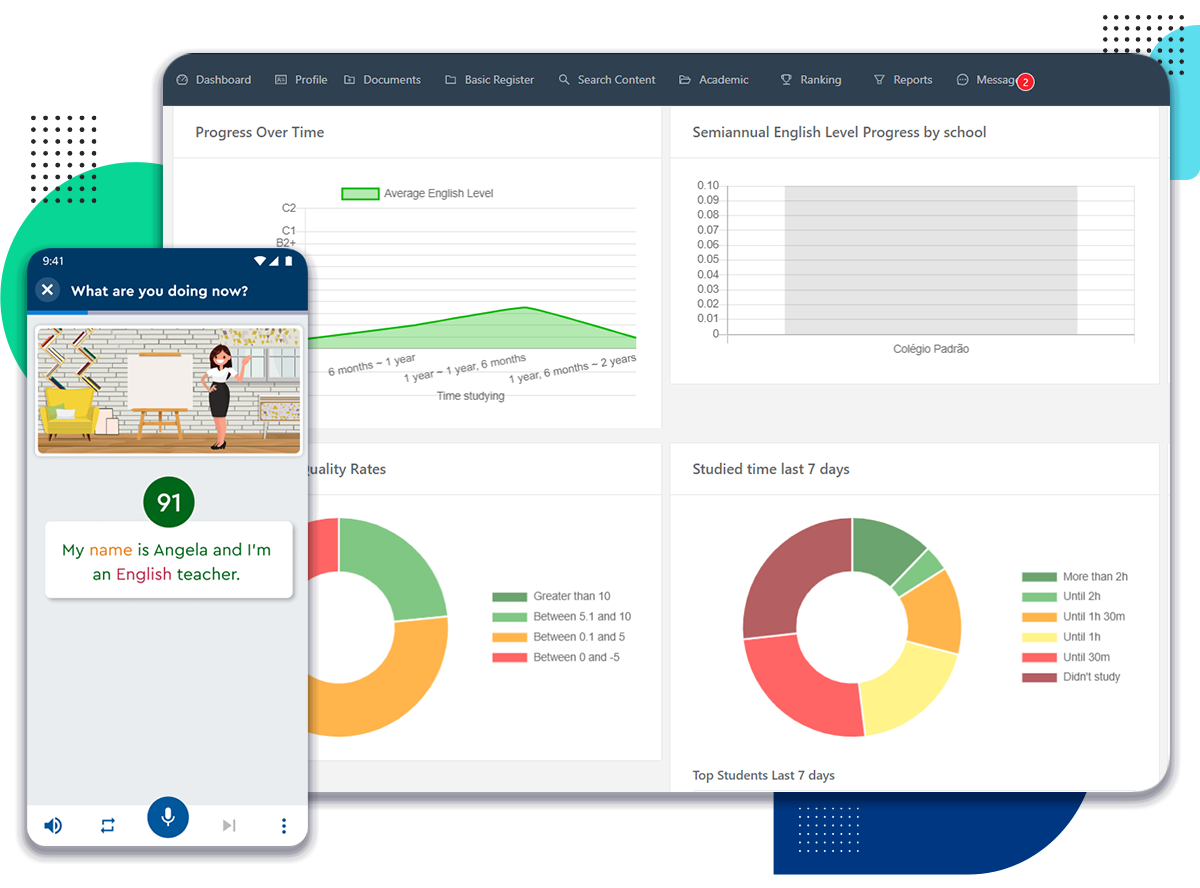Click the Ranking trophy icon

tap(786, 80)
